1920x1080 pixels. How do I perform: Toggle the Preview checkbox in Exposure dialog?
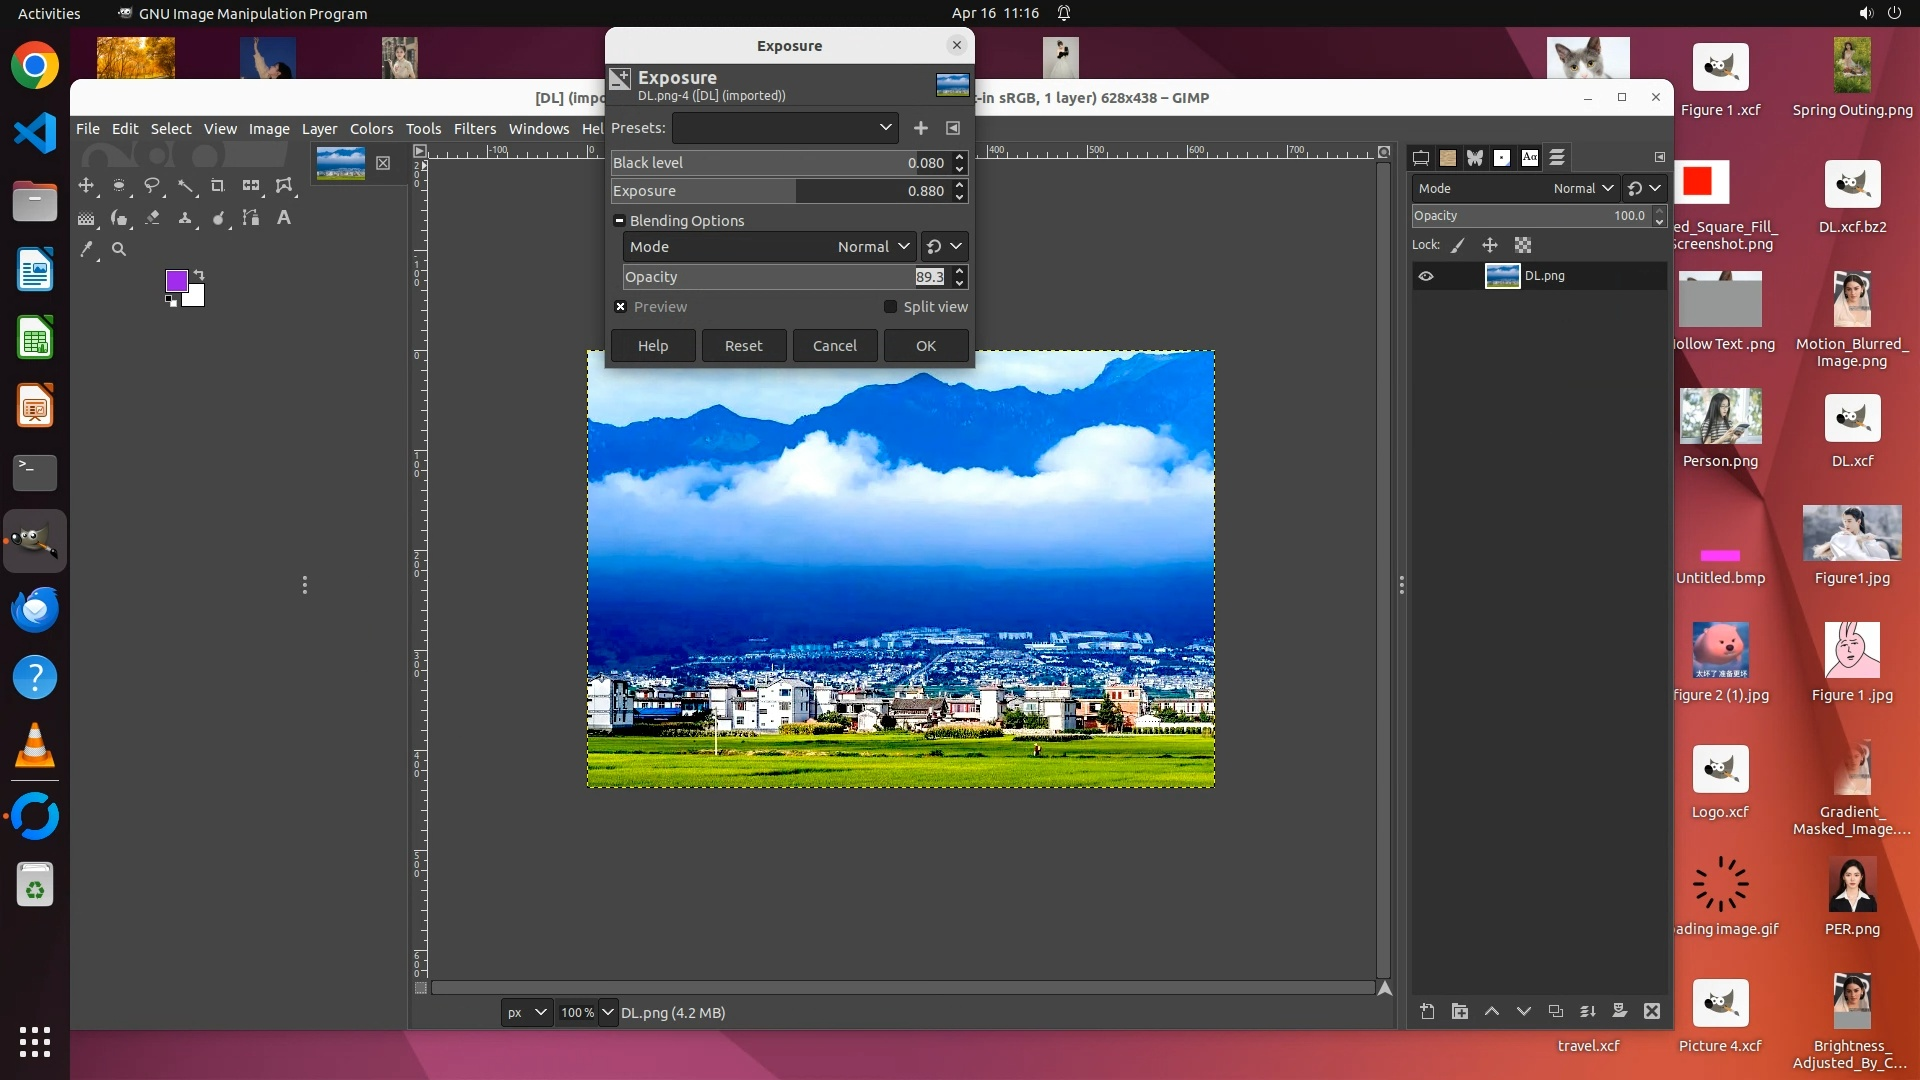click(x=621, y=307)
